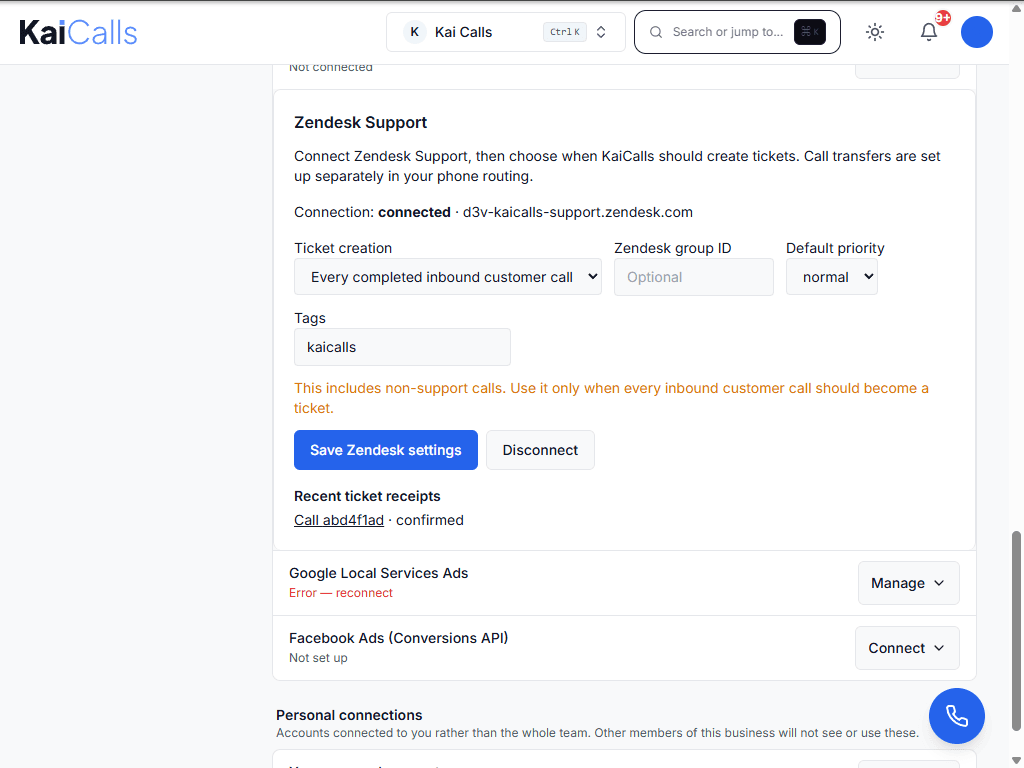Click the Zendesk group ID field
The height and width of the screenshot is (768, 1024).
[x=694, y=277]
